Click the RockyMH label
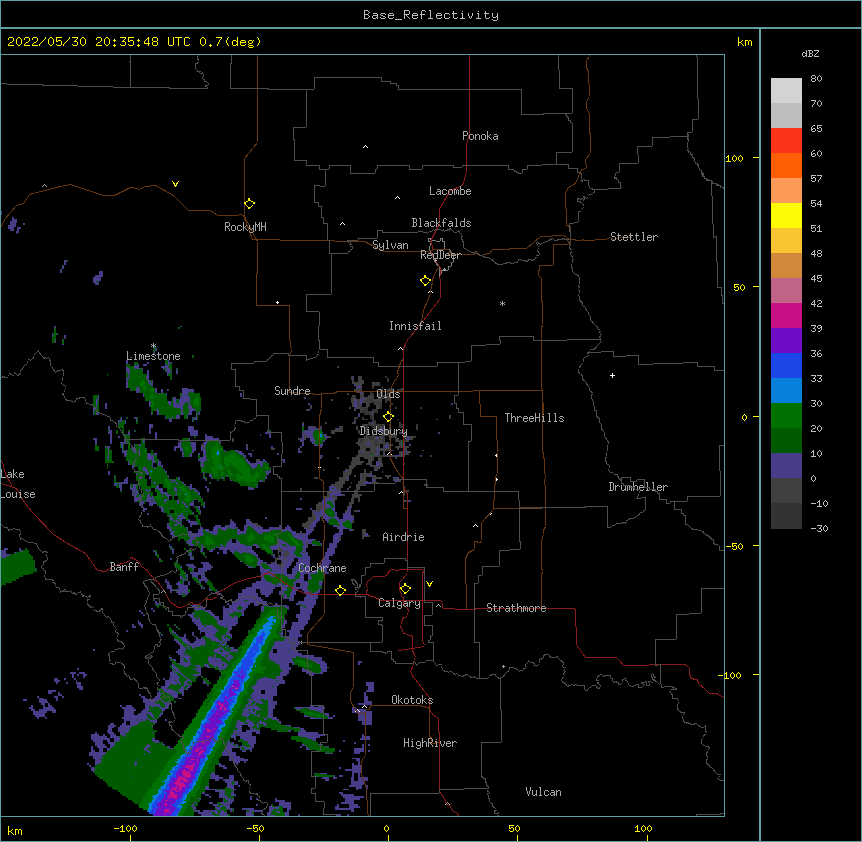862x842 pixels. 245,227
